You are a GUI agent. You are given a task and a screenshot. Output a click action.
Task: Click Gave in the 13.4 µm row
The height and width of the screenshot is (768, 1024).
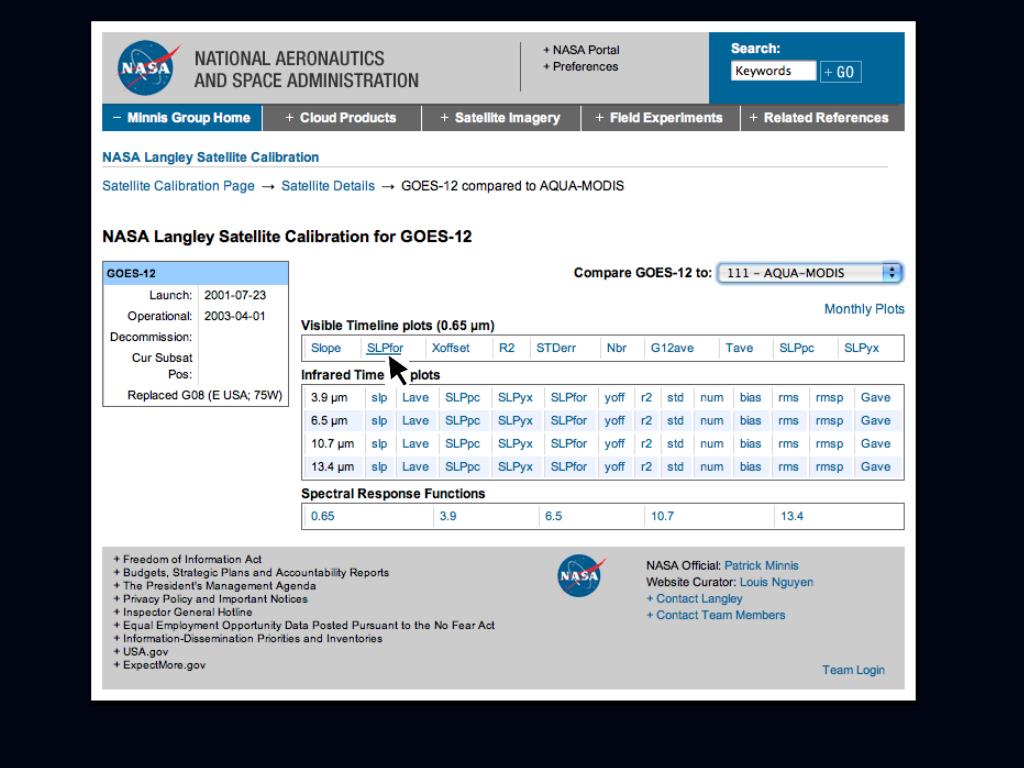(x=876, y=467)
